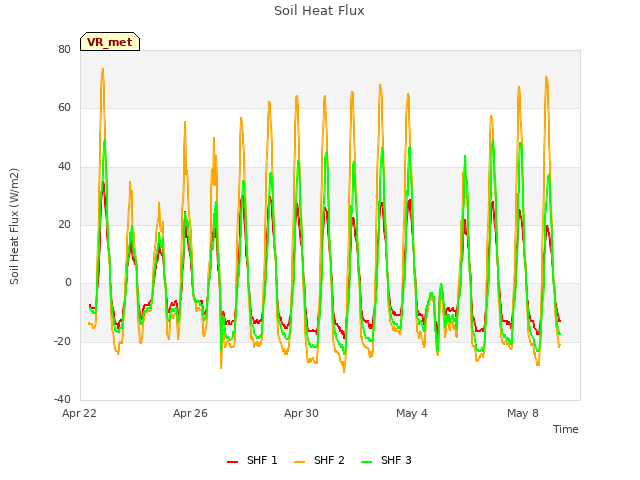Click the Time x-axis label
The height and width of the screenshot is (480, 640).
pos(565,429)
